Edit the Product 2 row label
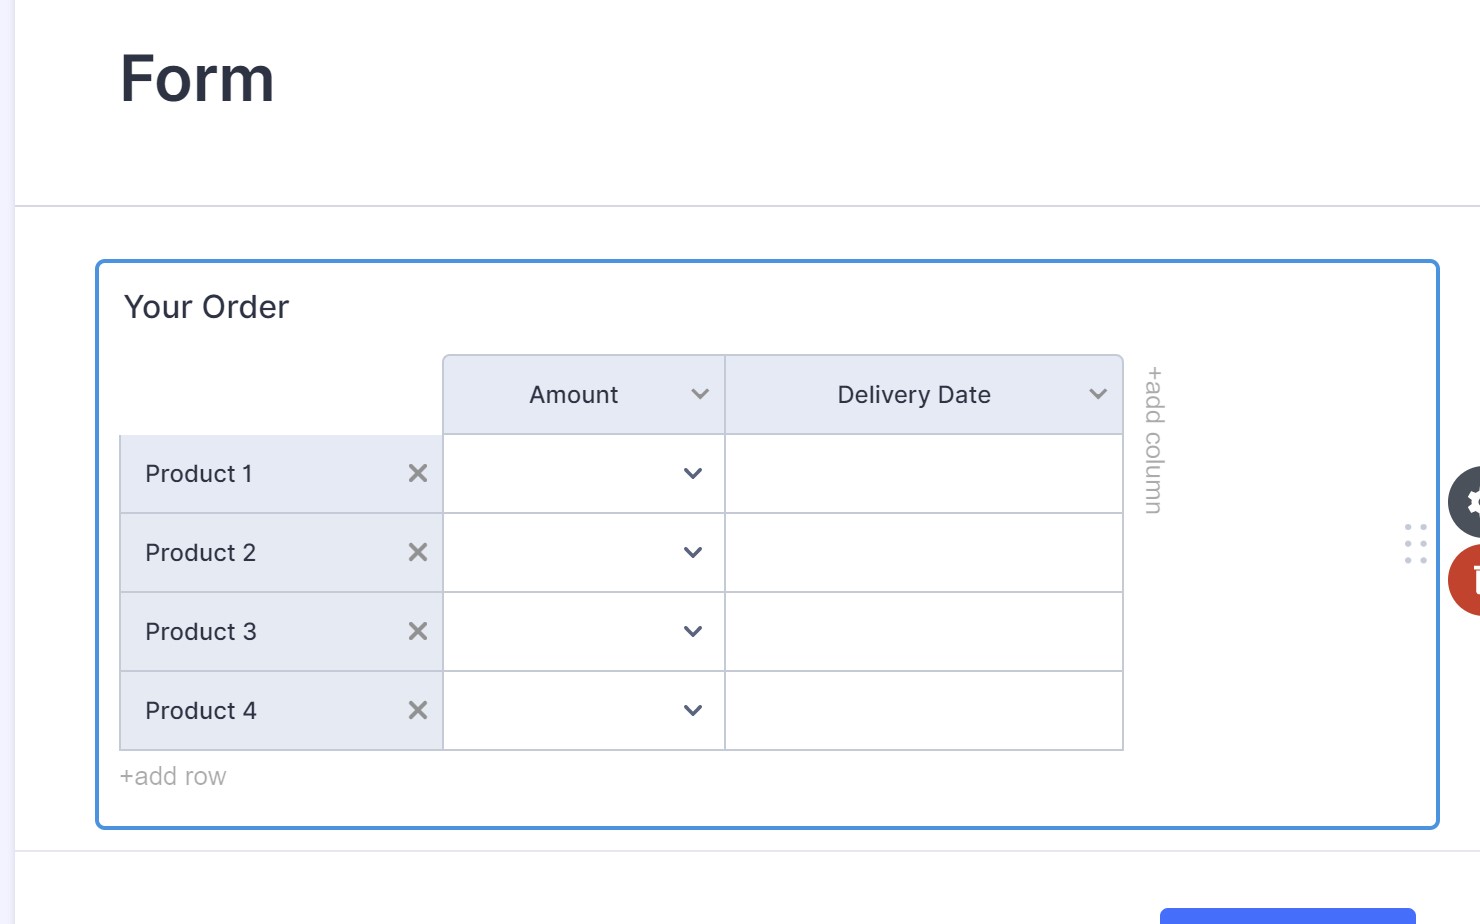Viewport: 1480px width, 924px height. (x=201, y=553)
